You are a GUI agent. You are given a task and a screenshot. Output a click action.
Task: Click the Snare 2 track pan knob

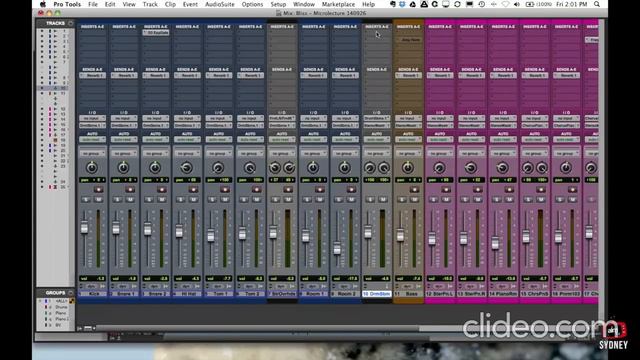tap(155, 167)
